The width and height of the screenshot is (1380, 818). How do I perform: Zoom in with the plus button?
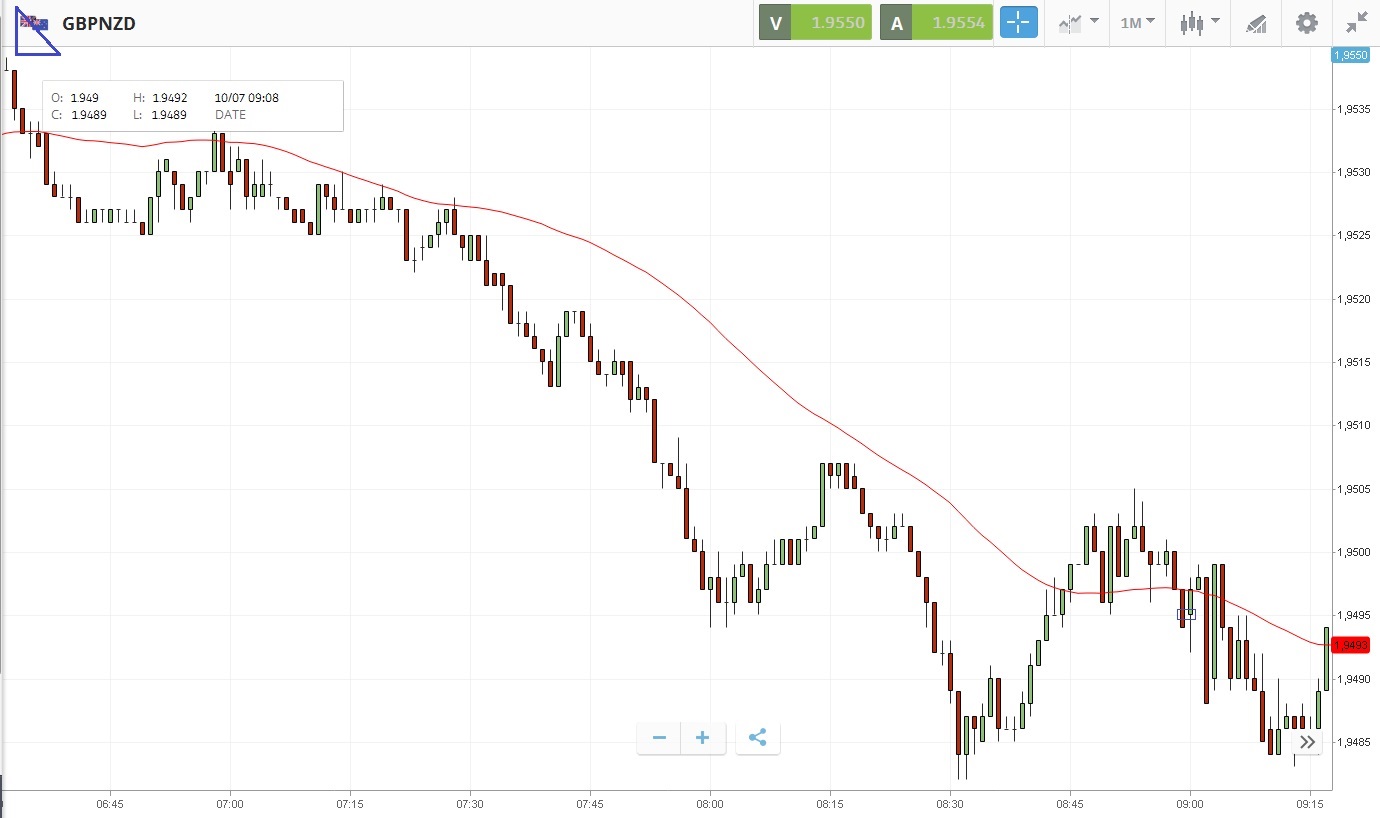[x=703, y=738]
